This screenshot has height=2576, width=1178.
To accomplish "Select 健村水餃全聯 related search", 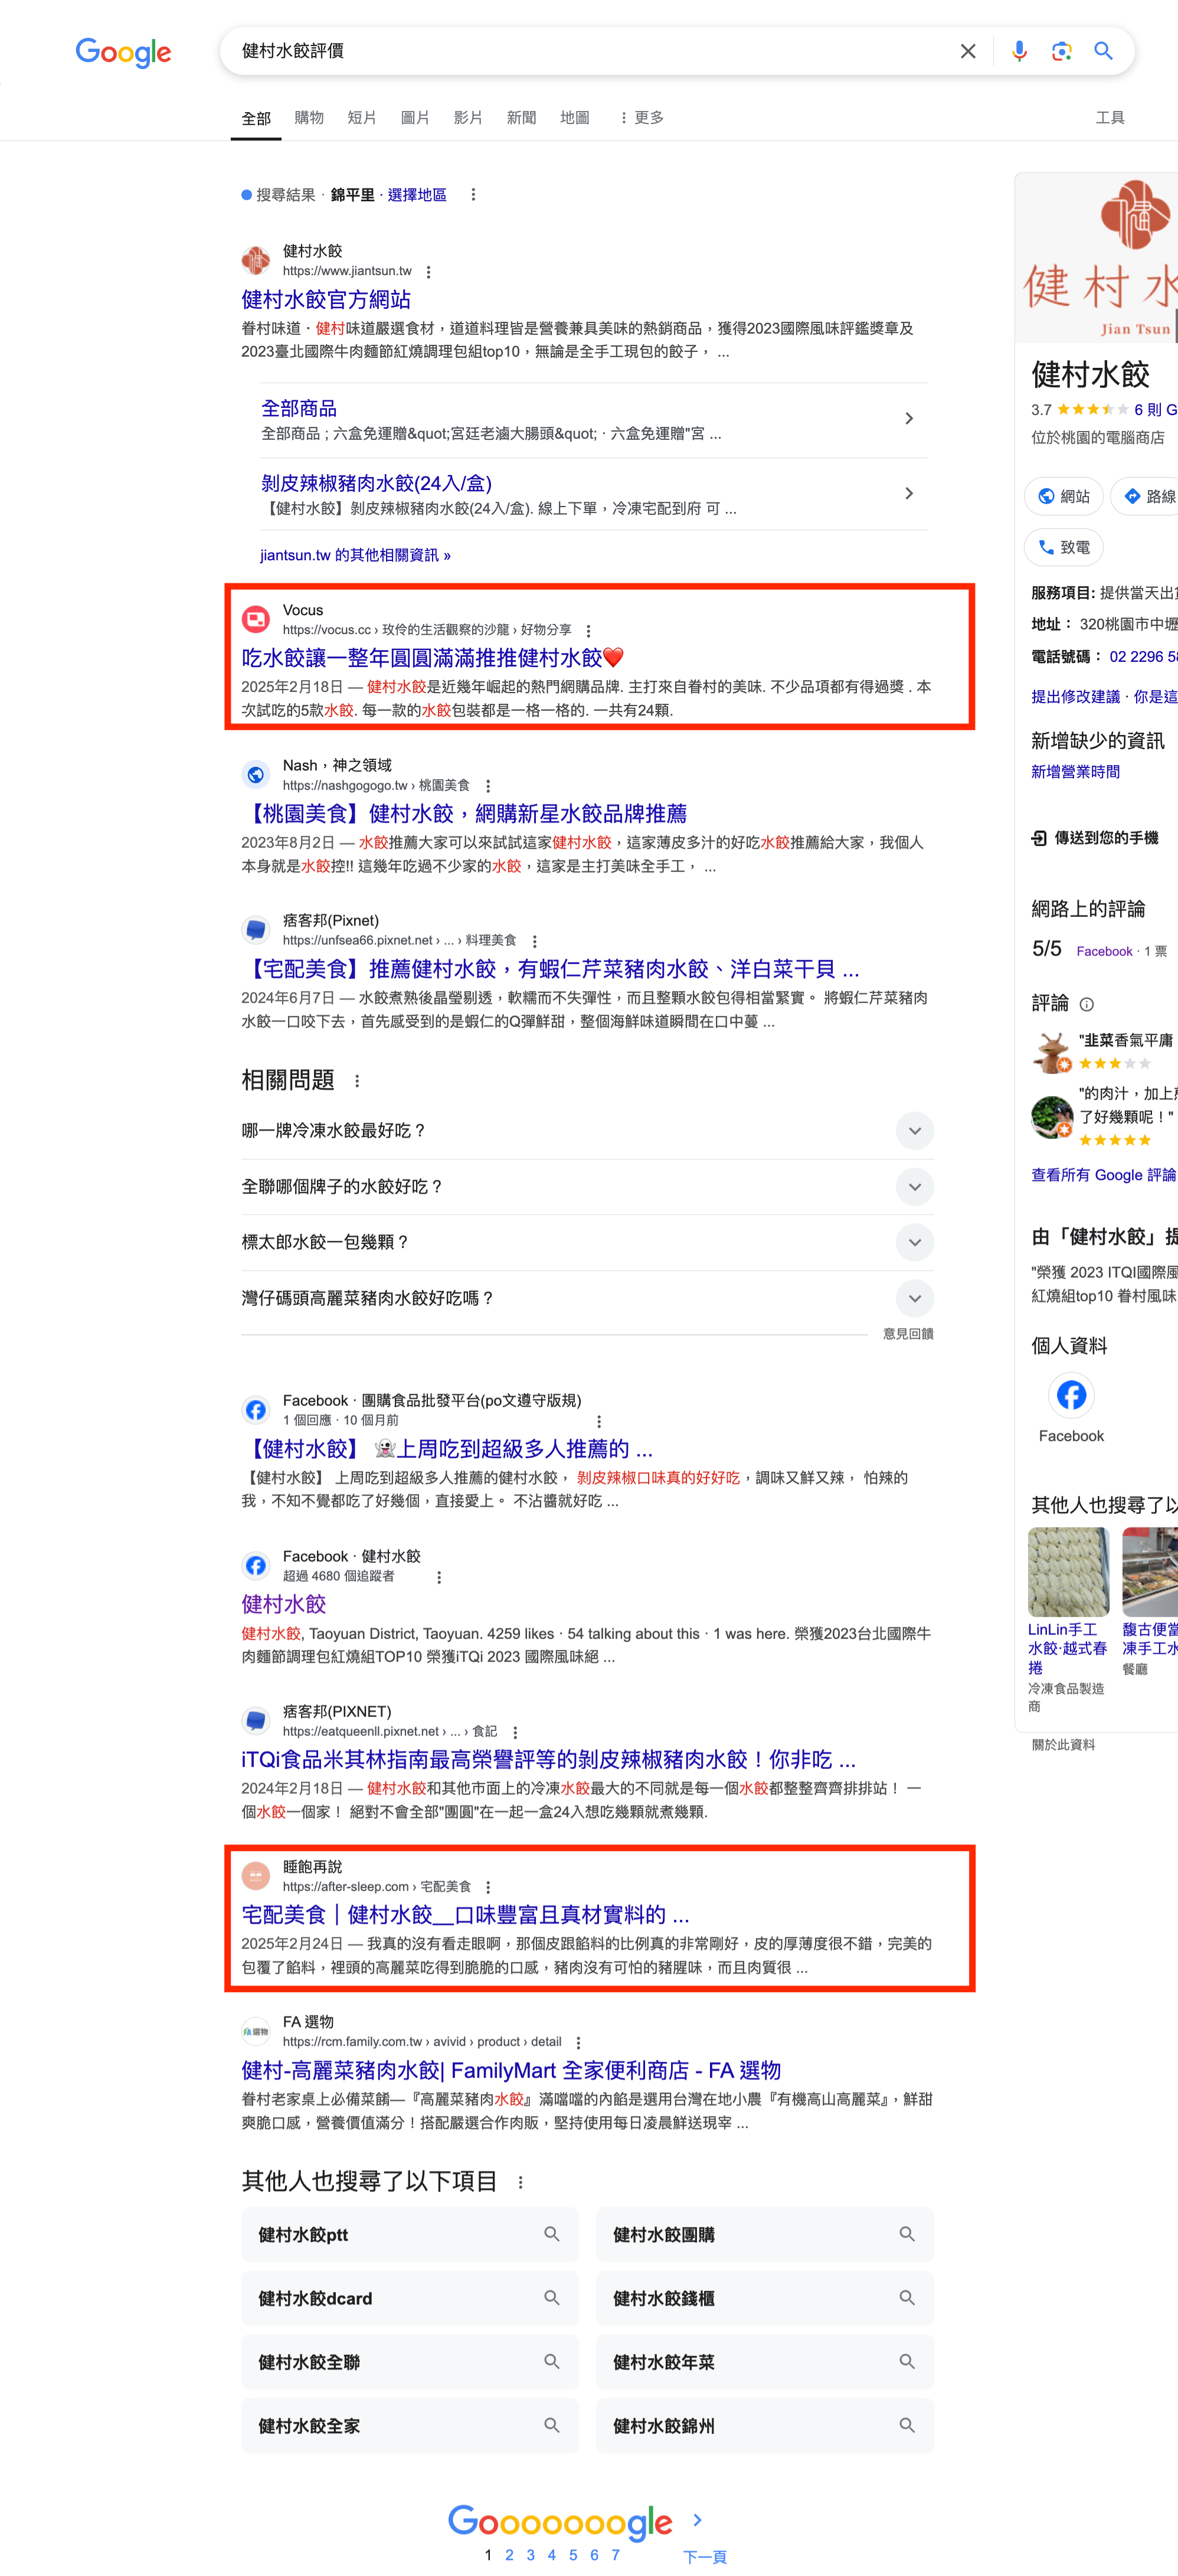I will tap(409, 2362).
